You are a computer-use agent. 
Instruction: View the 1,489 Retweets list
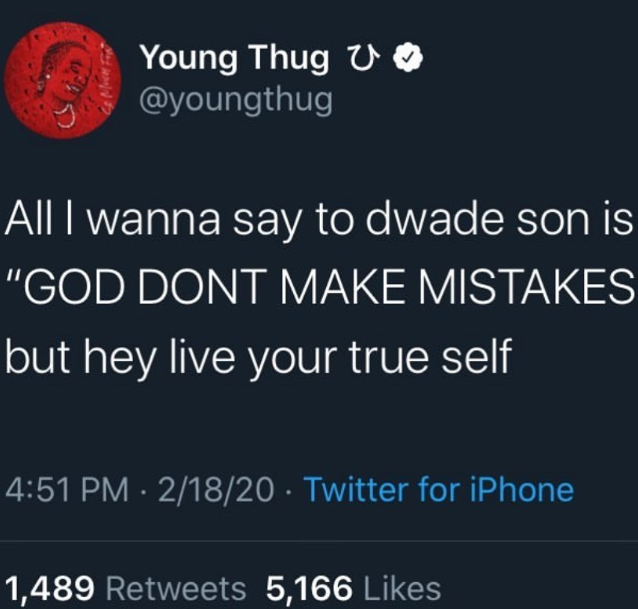(125, 588)
